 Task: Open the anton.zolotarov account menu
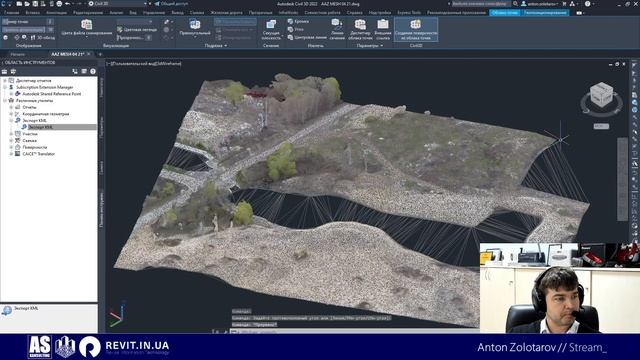click(x=540, y=4)
